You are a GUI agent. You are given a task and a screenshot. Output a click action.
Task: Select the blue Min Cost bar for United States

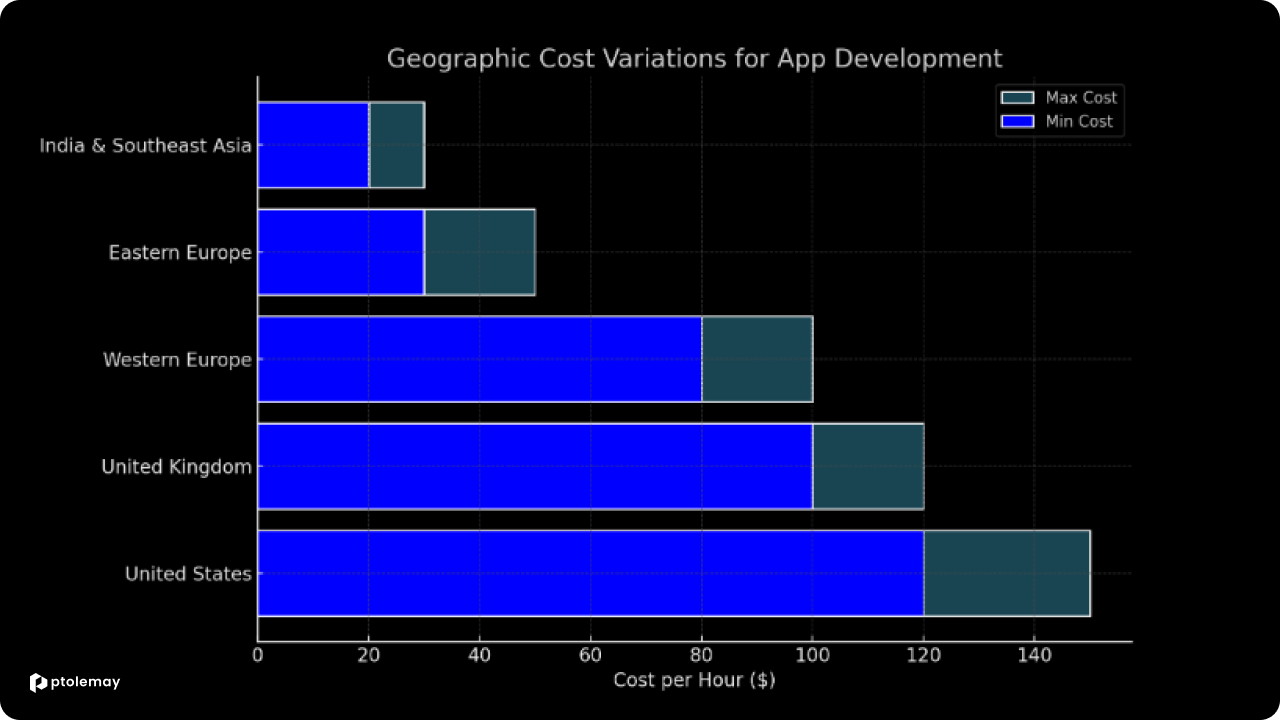(591, 573)
